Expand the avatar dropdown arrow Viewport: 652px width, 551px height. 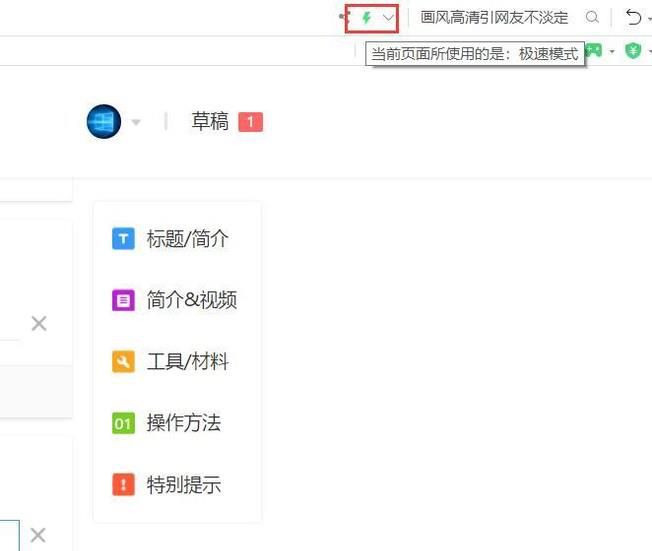pos(136,122)
